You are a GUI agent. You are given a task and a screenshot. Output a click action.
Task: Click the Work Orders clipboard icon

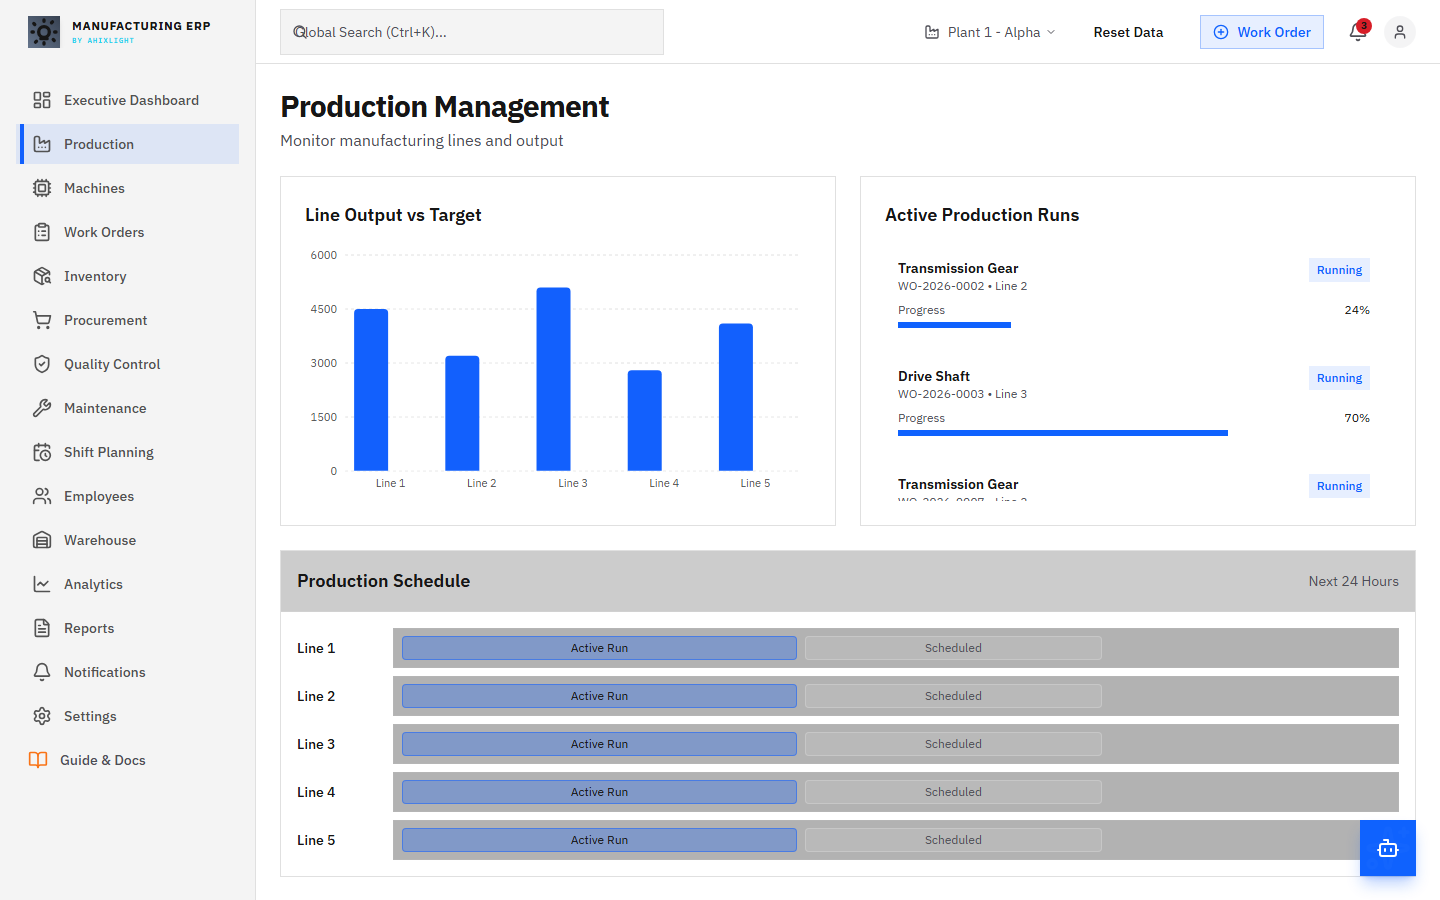42,232
